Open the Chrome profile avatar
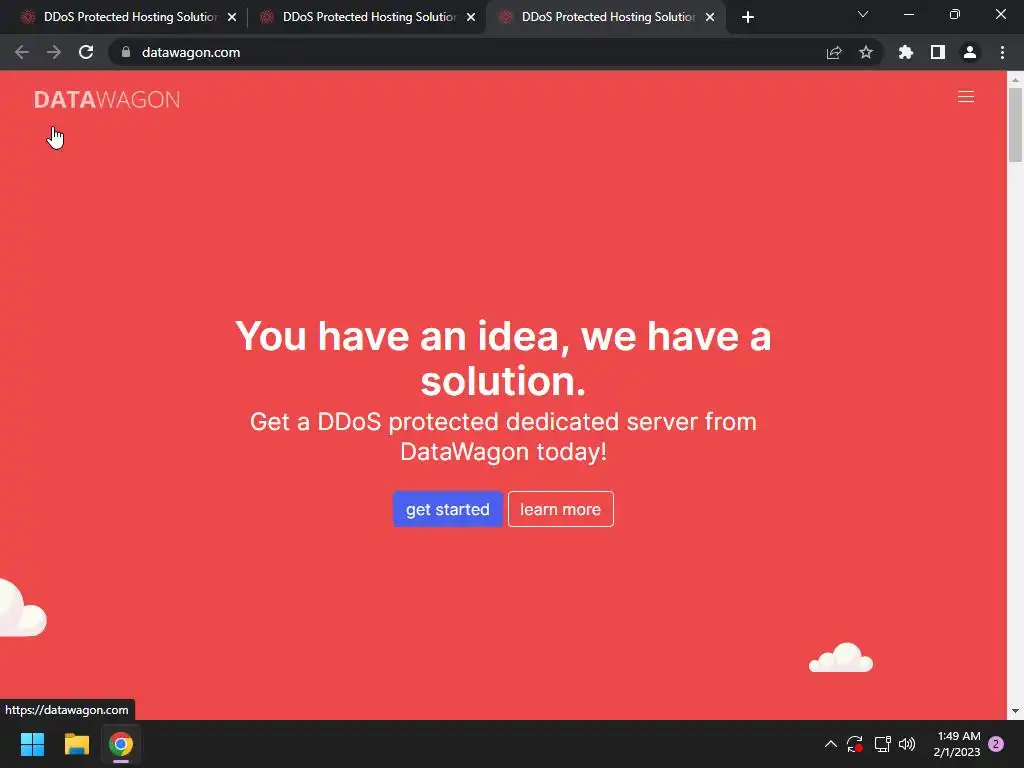The image size is (1024, 768). pyautogui.click(x=970, y=52)
